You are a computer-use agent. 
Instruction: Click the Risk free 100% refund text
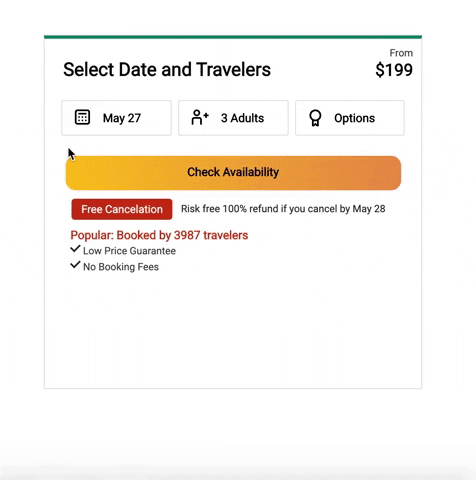pyautogui.click(x=283, y=209)
